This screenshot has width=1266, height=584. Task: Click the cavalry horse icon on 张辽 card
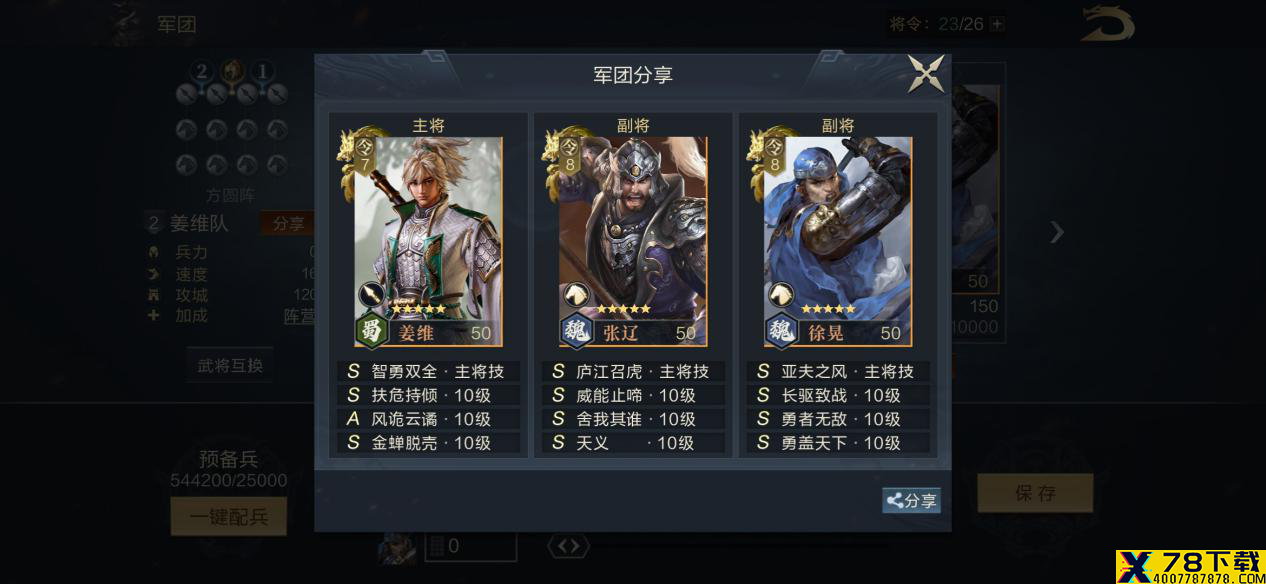(x=576, y=295)
